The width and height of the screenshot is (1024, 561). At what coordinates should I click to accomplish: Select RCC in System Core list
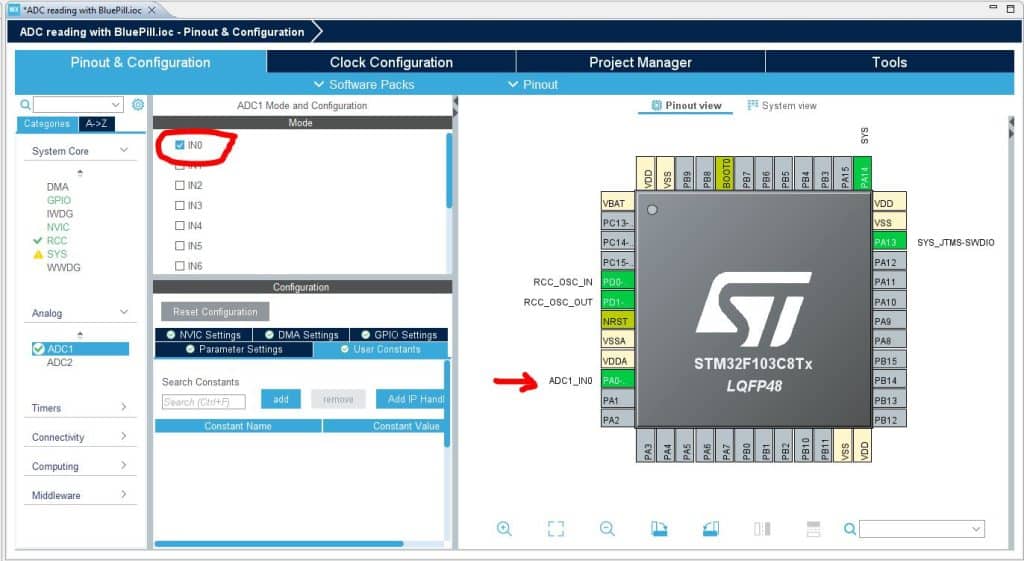57,240
